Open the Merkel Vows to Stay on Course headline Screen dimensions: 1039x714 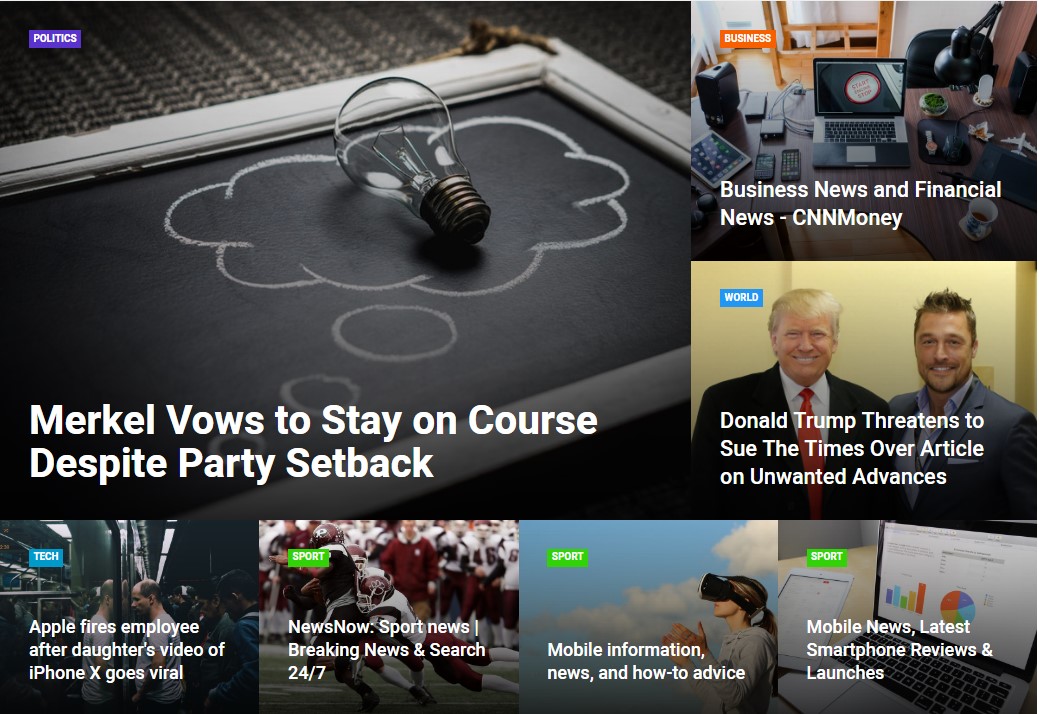[x=313, y=441]
